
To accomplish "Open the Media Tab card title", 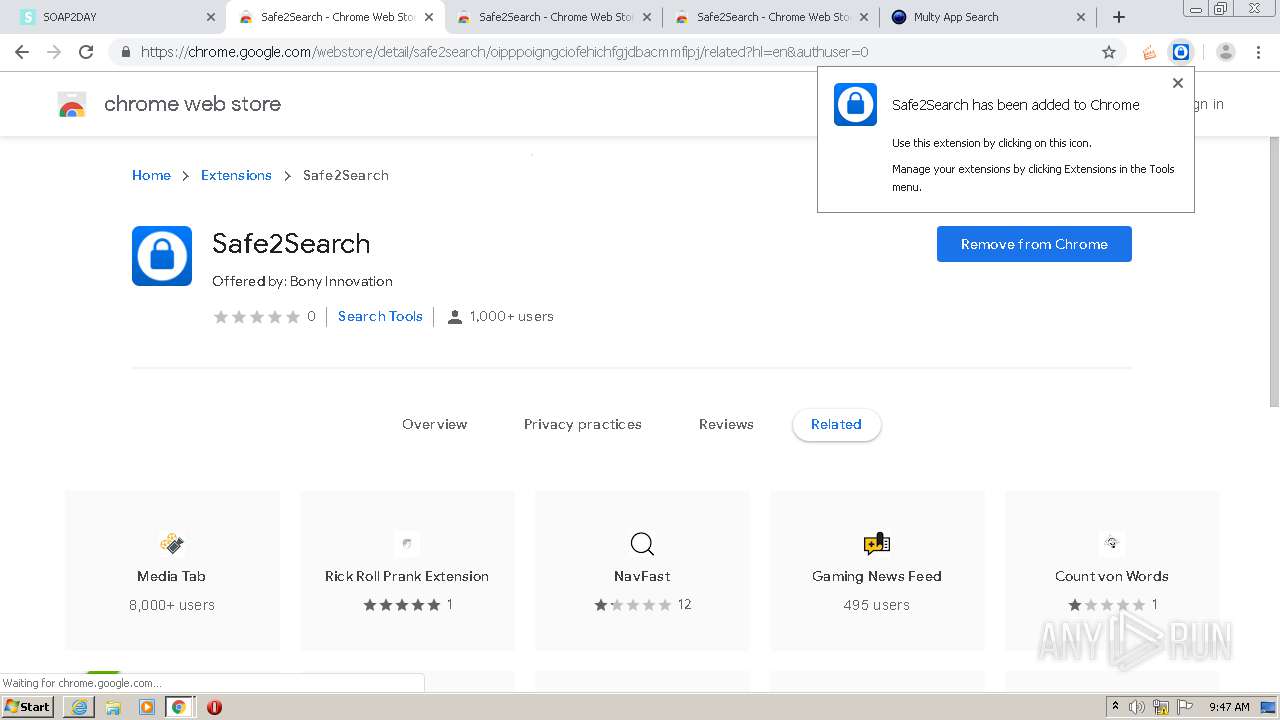I will pyautogui.click(x=172, y=576).
